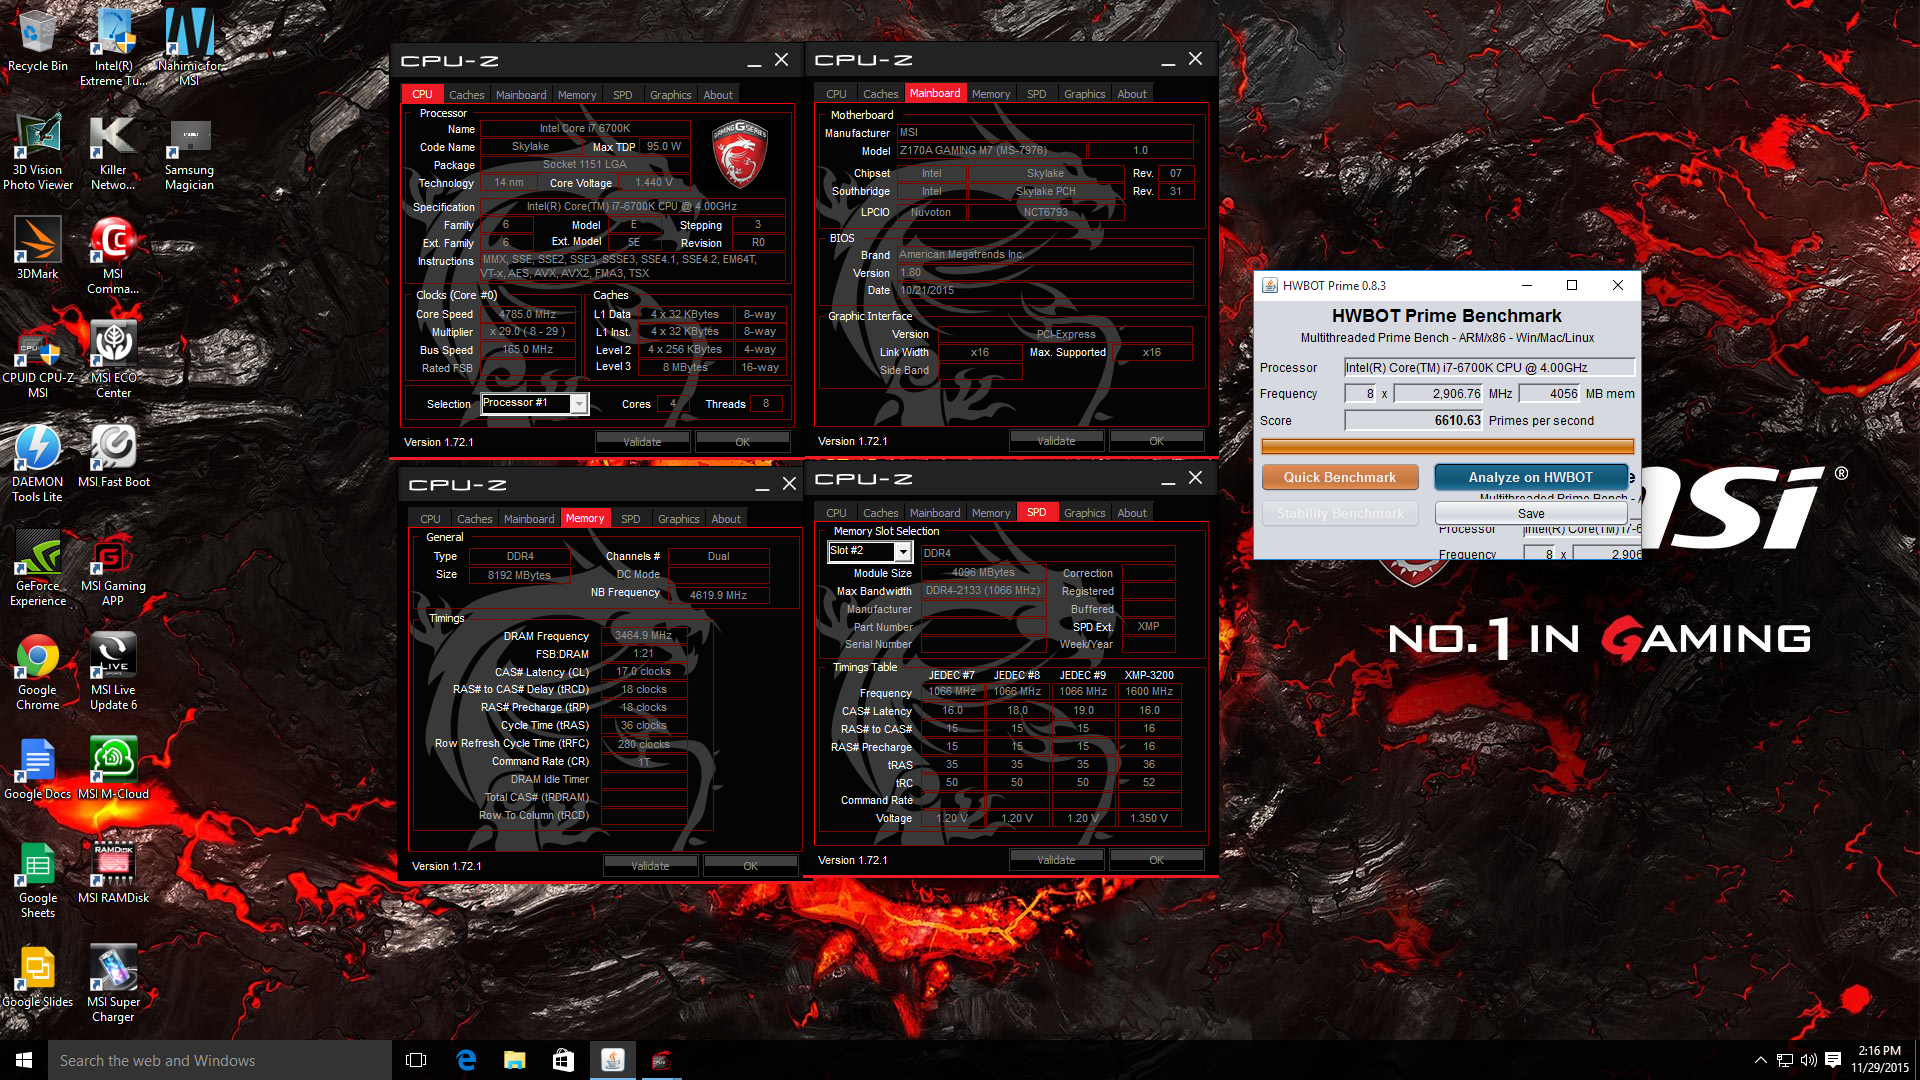Viewport: 1920px width, 1080px height.
Task: Click Save in HWBOT Prime
Action: (1531, 513)
